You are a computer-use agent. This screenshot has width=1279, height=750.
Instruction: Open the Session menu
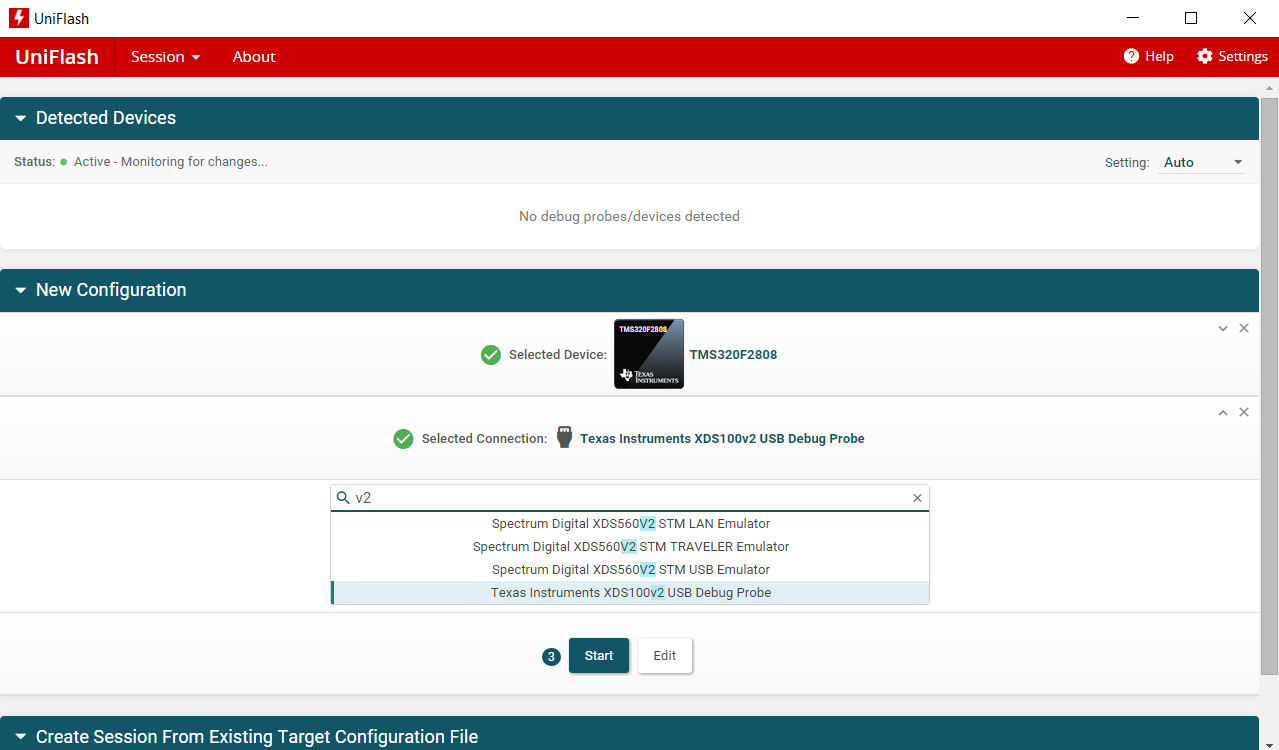pyautogui.click(x=165, y=57)
